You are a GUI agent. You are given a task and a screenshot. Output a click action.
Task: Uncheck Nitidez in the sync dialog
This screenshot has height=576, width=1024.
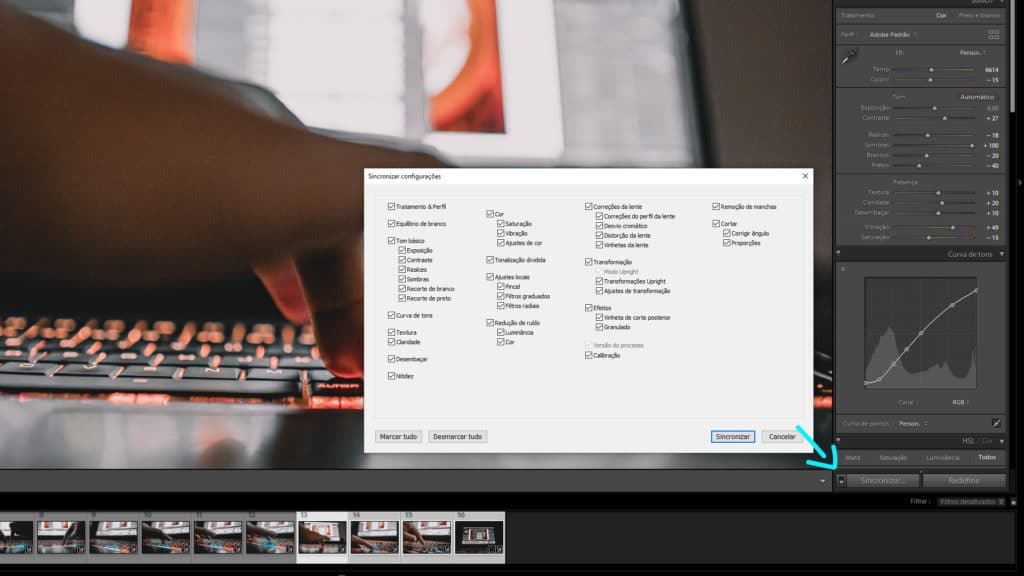click(x=392, y=376)
